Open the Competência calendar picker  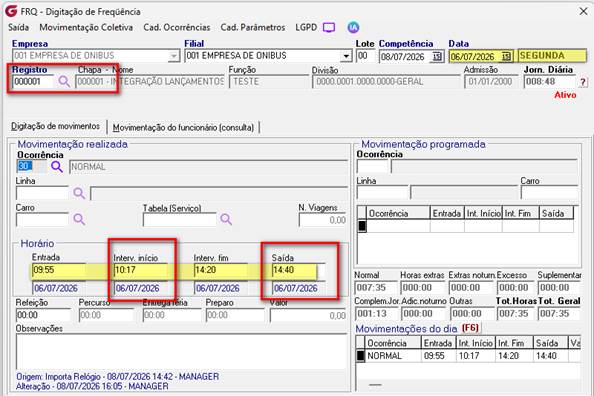(437, 56)
